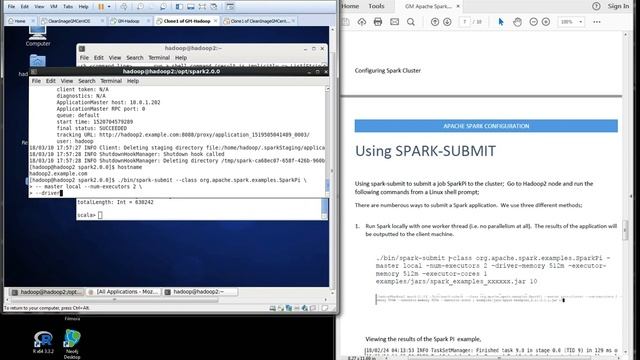The height and width of the screenshot is (360, 640).
Task: Switch to Tools tab in PDF reader
Action: click(x=376, y=6)
